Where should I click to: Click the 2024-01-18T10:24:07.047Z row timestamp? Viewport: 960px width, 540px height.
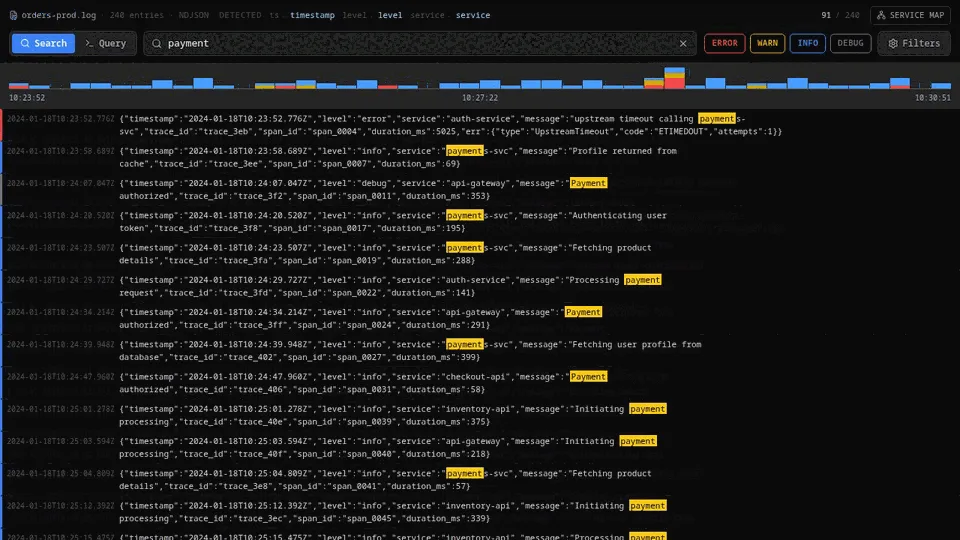click(x=61, y=183)
